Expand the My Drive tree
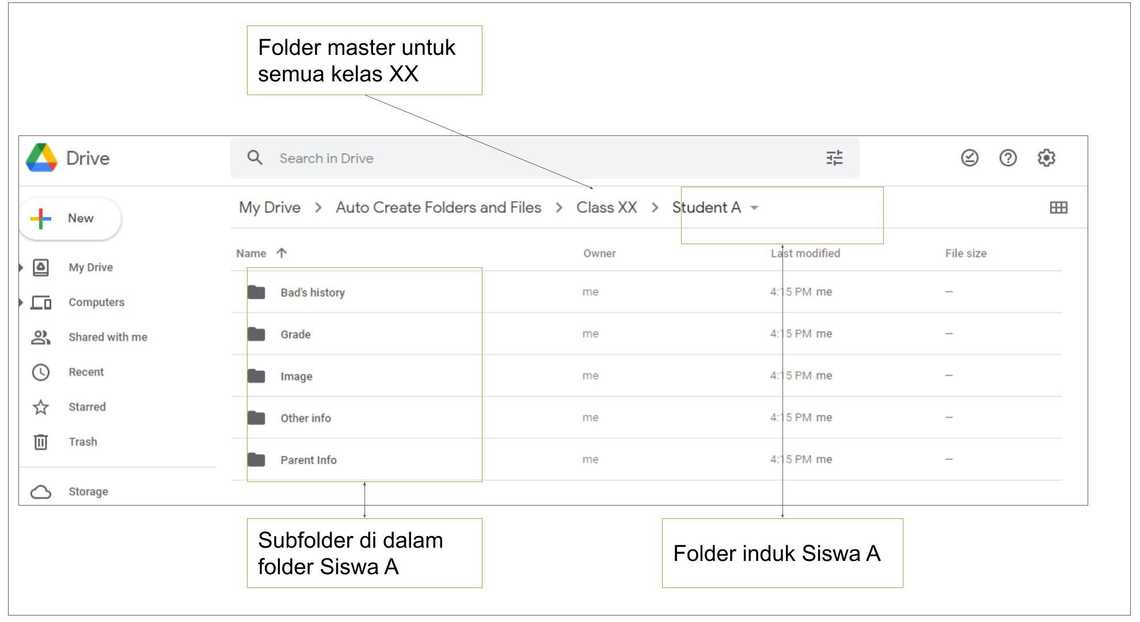 (21, 268)
